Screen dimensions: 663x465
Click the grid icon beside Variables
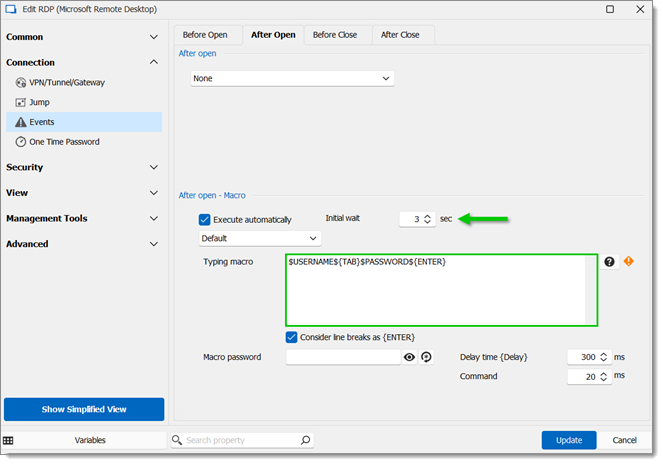(x=8, y=440)
